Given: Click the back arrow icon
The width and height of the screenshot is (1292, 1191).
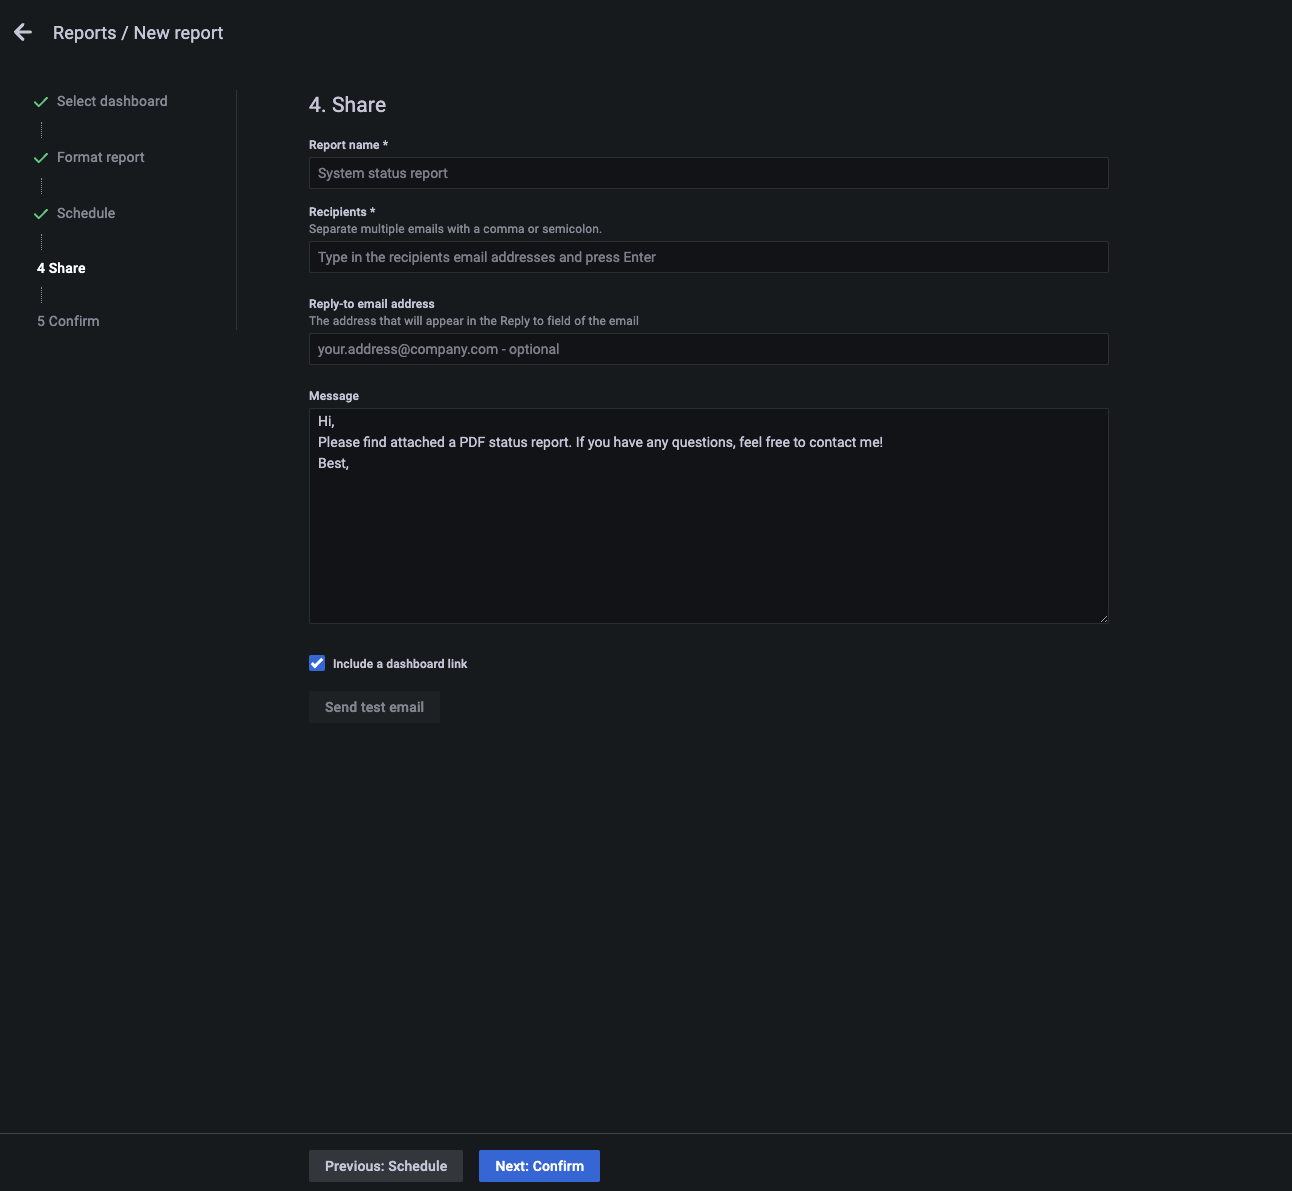Looking at the screenshot, I should click(x=23, y=33).
